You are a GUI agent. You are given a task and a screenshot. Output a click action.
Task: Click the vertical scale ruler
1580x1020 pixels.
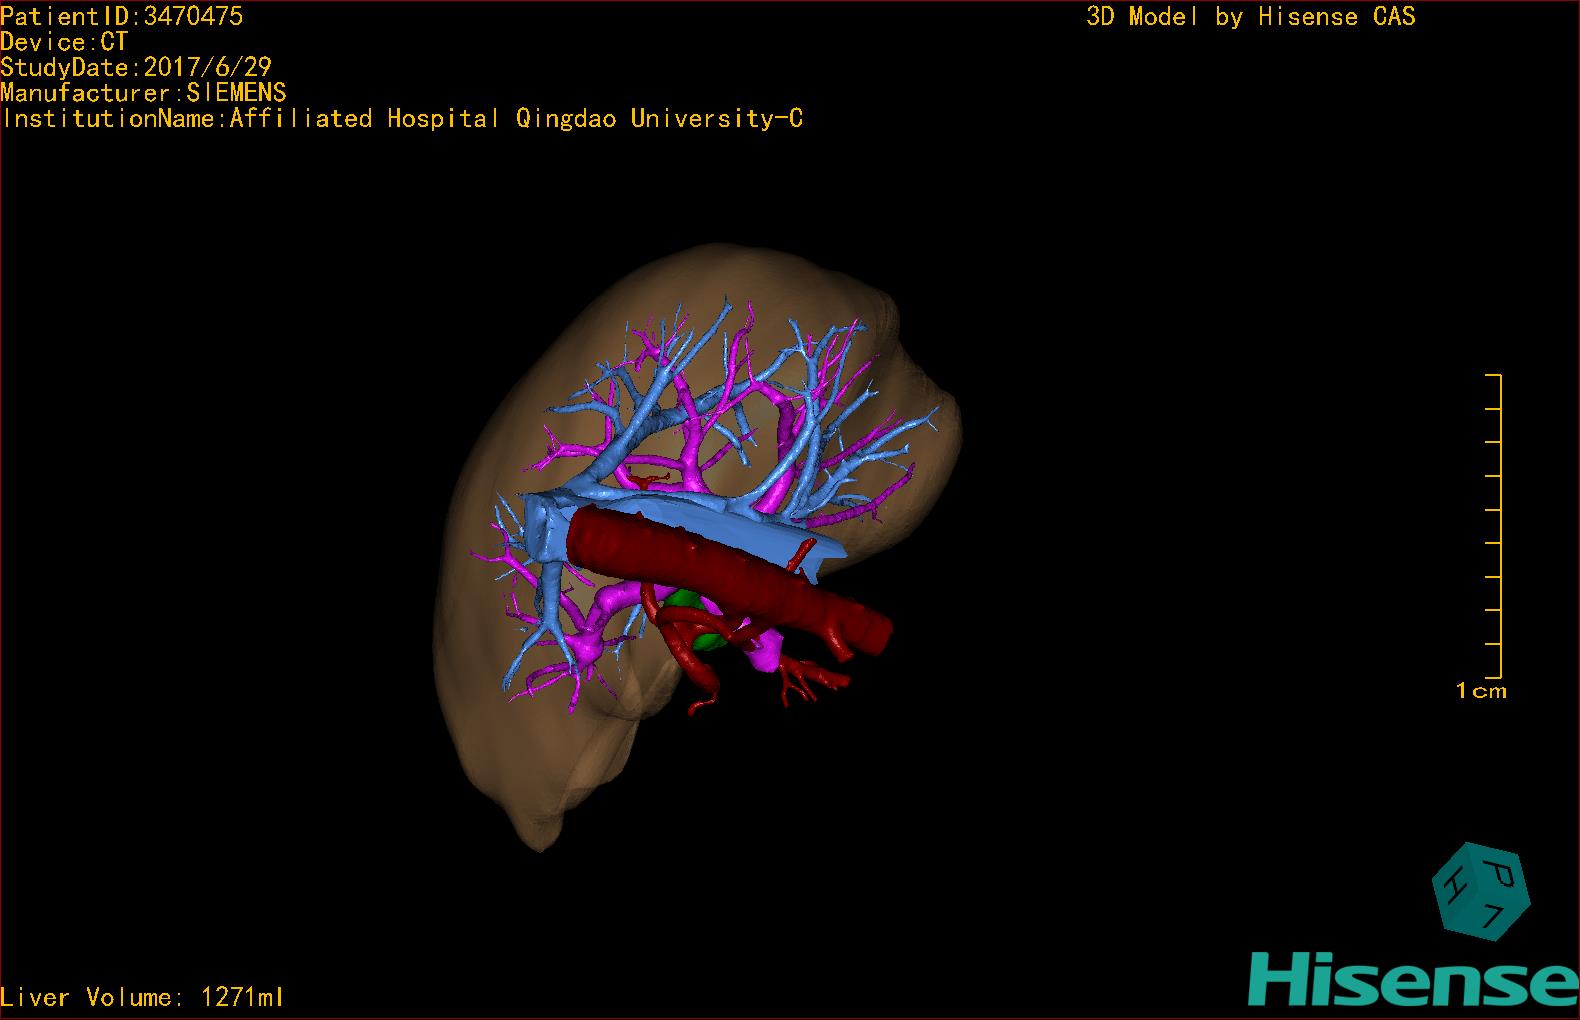click(1493, 526)
